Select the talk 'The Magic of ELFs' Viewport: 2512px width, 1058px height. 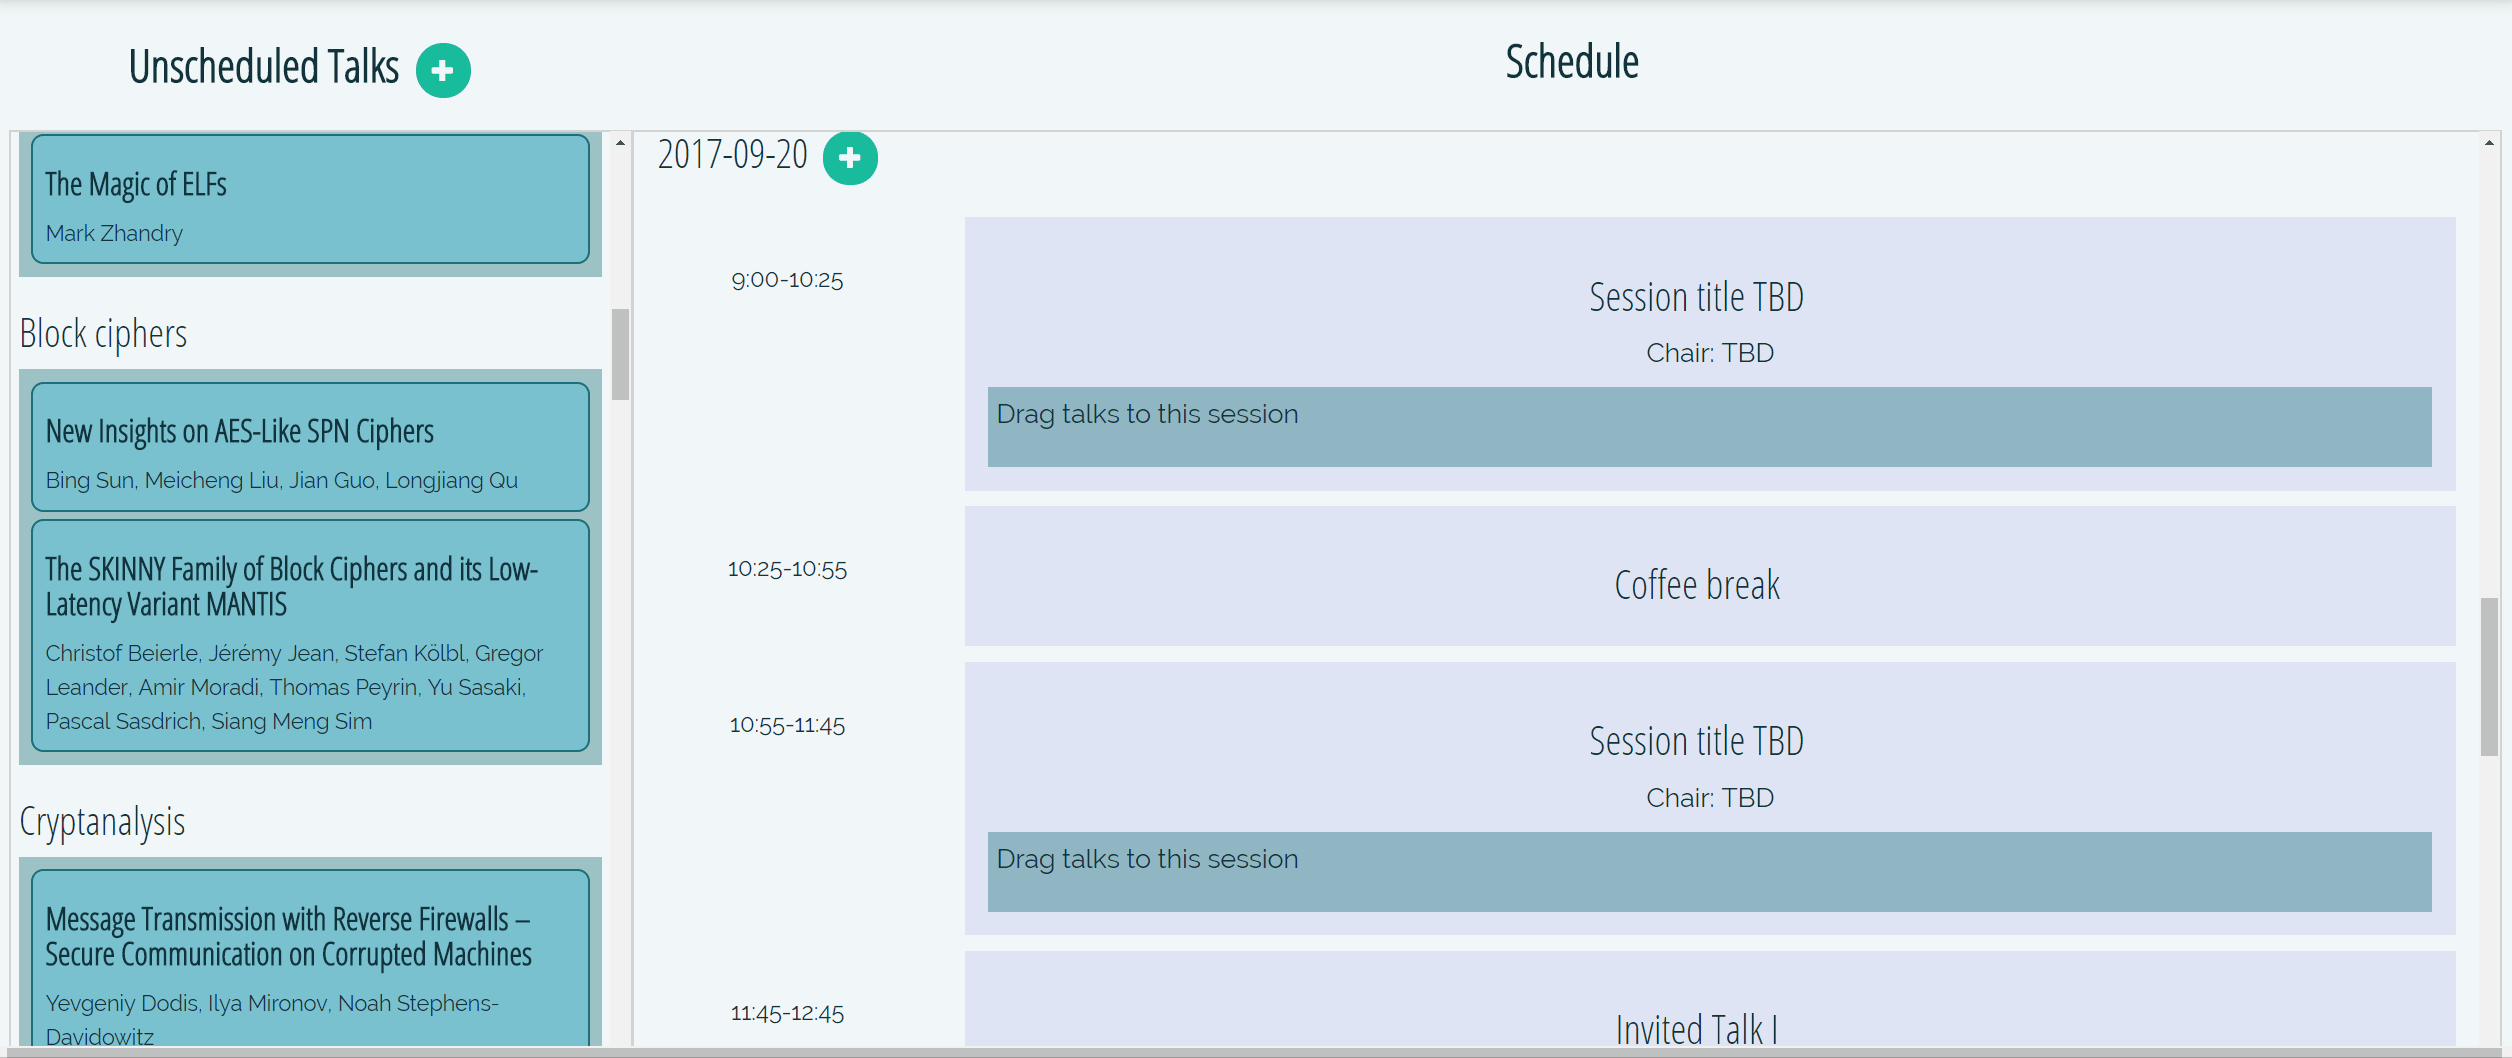pos(309,200)
